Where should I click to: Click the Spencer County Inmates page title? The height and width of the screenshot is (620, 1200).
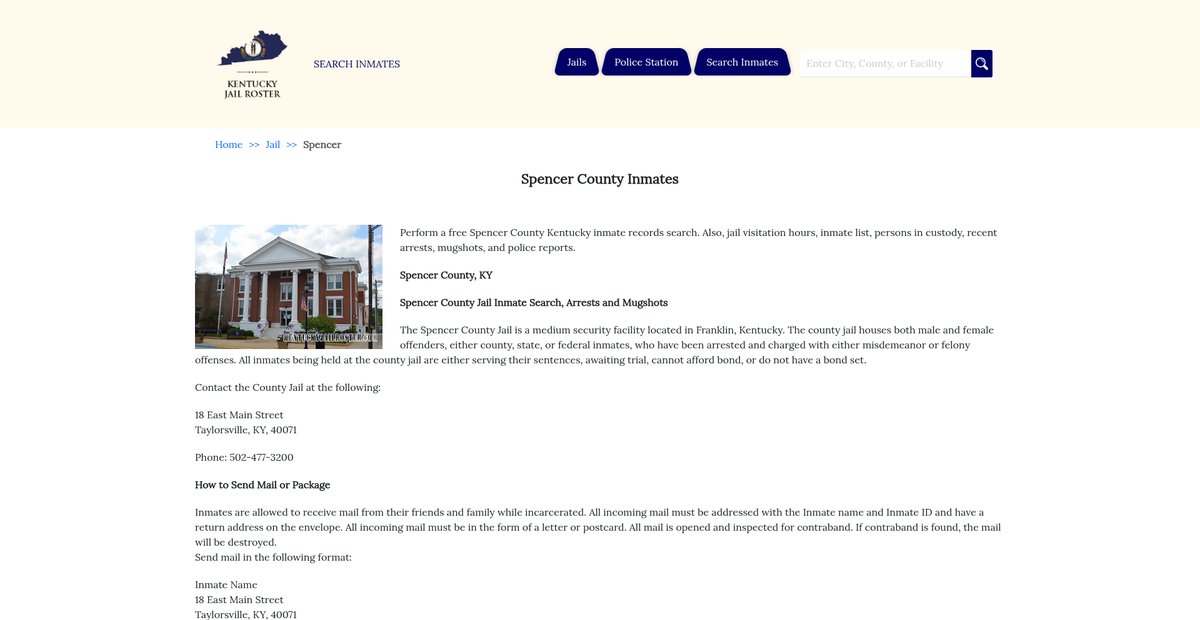(600, 180)
